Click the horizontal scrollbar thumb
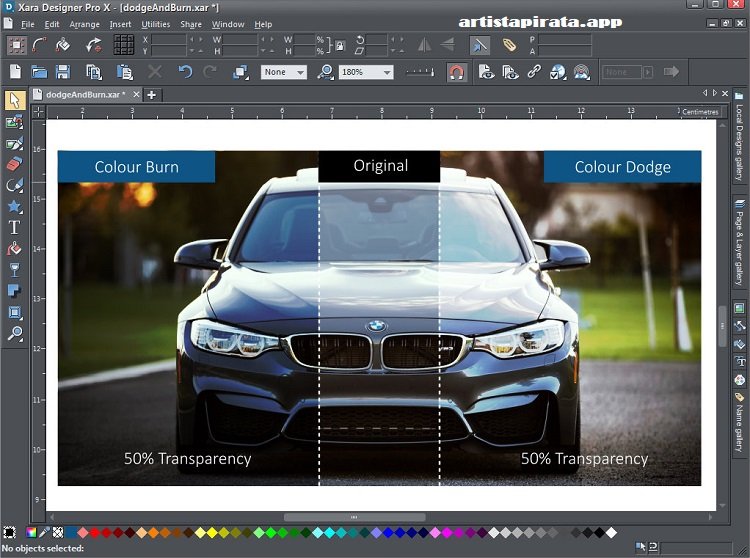 pos(354,517)
